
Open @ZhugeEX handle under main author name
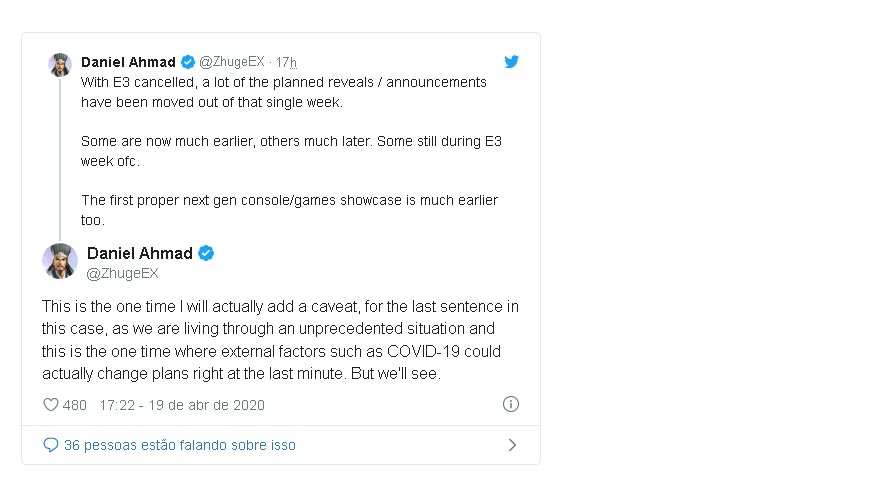122,274
